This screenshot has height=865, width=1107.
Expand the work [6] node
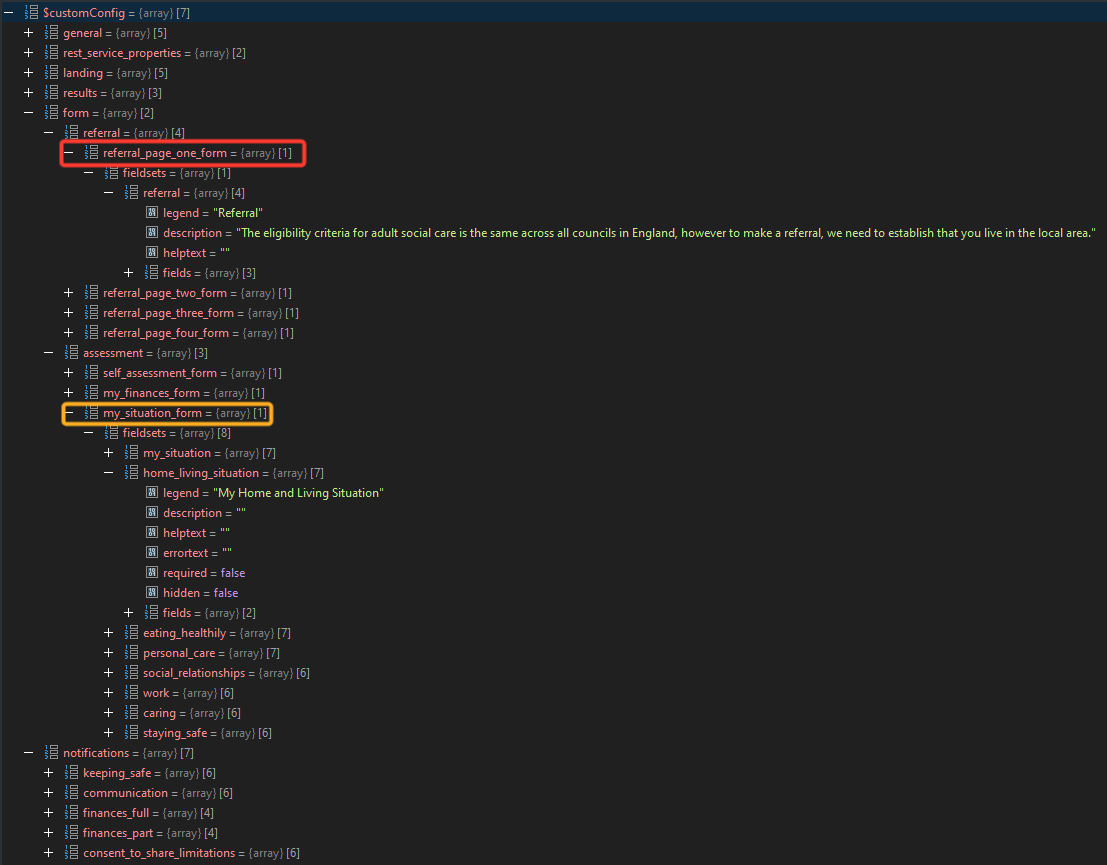[x=109, y=693]
